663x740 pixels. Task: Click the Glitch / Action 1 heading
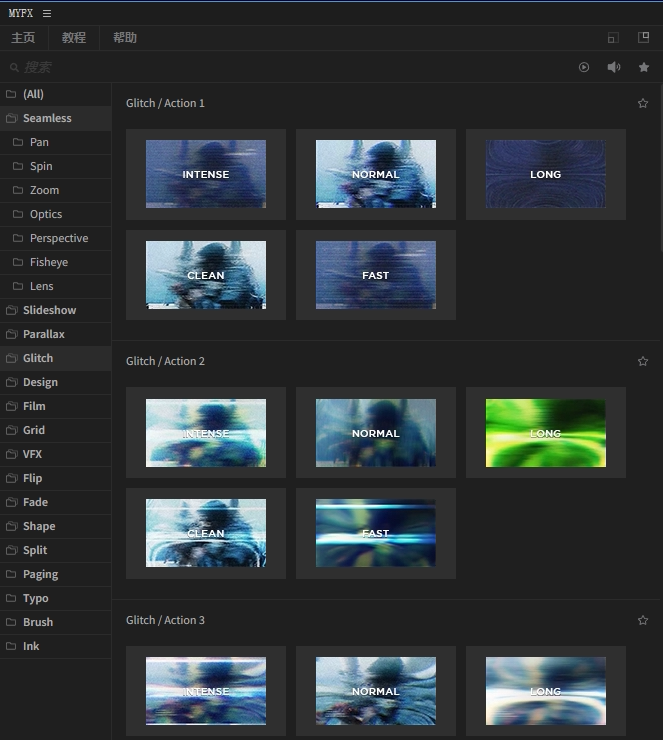[165, 103]
